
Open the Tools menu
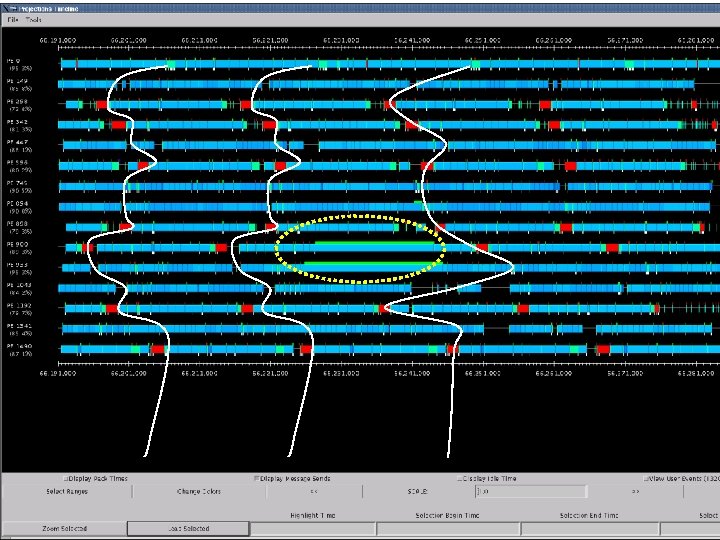[x=34, y=20]
